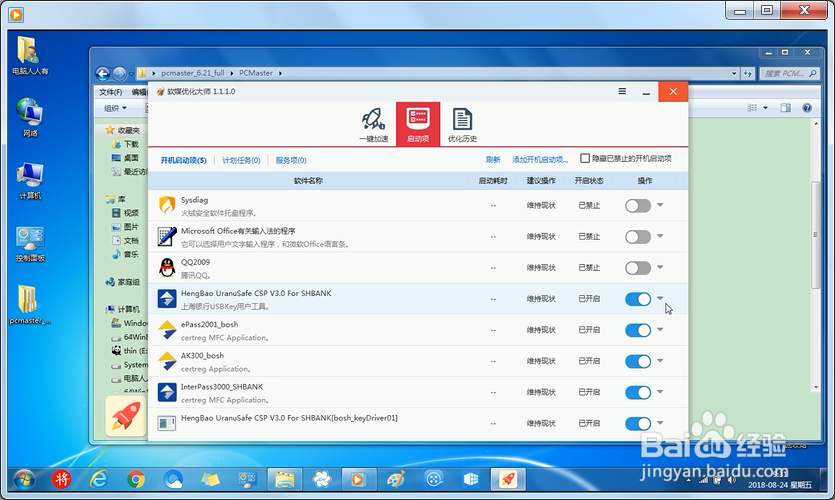Open the 组织 menu in Explorer
The height and width of the screenshot is (500, 835).
click(x=115, y=108)
